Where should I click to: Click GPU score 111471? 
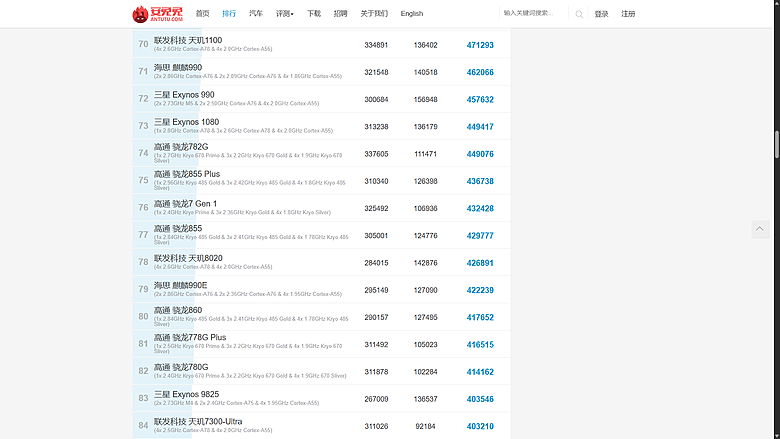pyautogui.click(x=426, y=154)
